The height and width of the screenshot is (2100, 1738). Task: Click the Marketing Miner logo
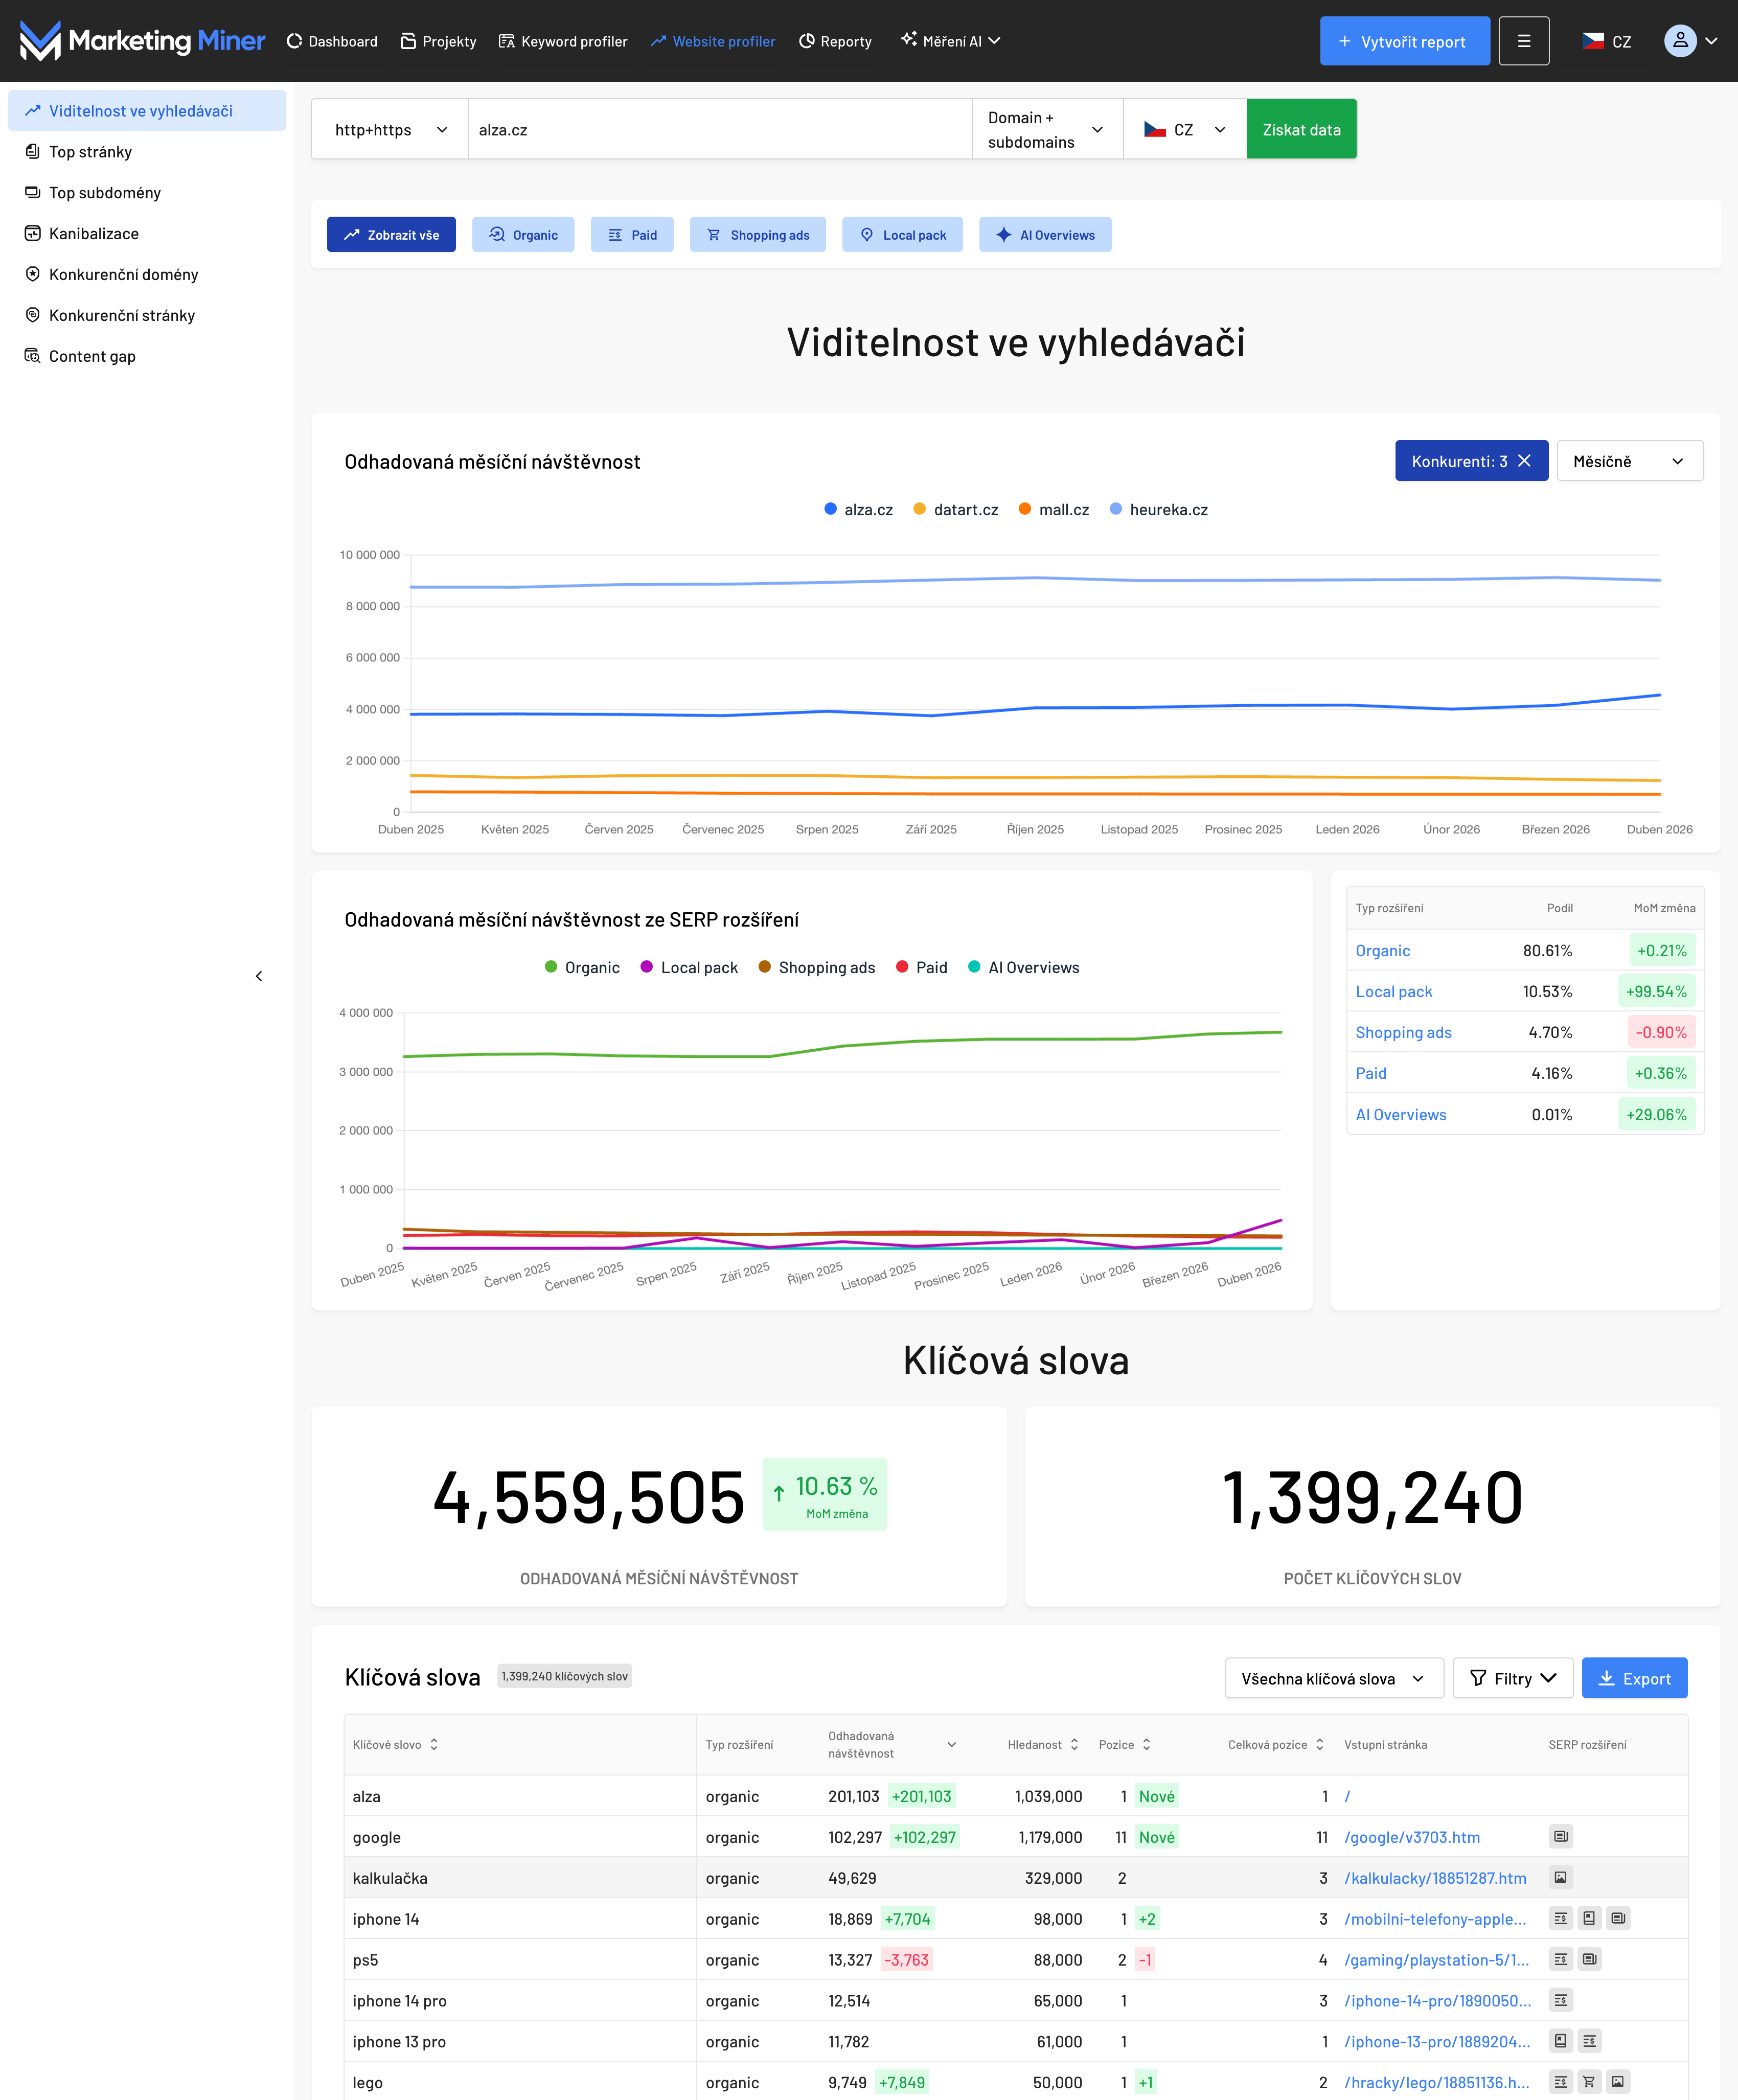click(x=142, y=41)
